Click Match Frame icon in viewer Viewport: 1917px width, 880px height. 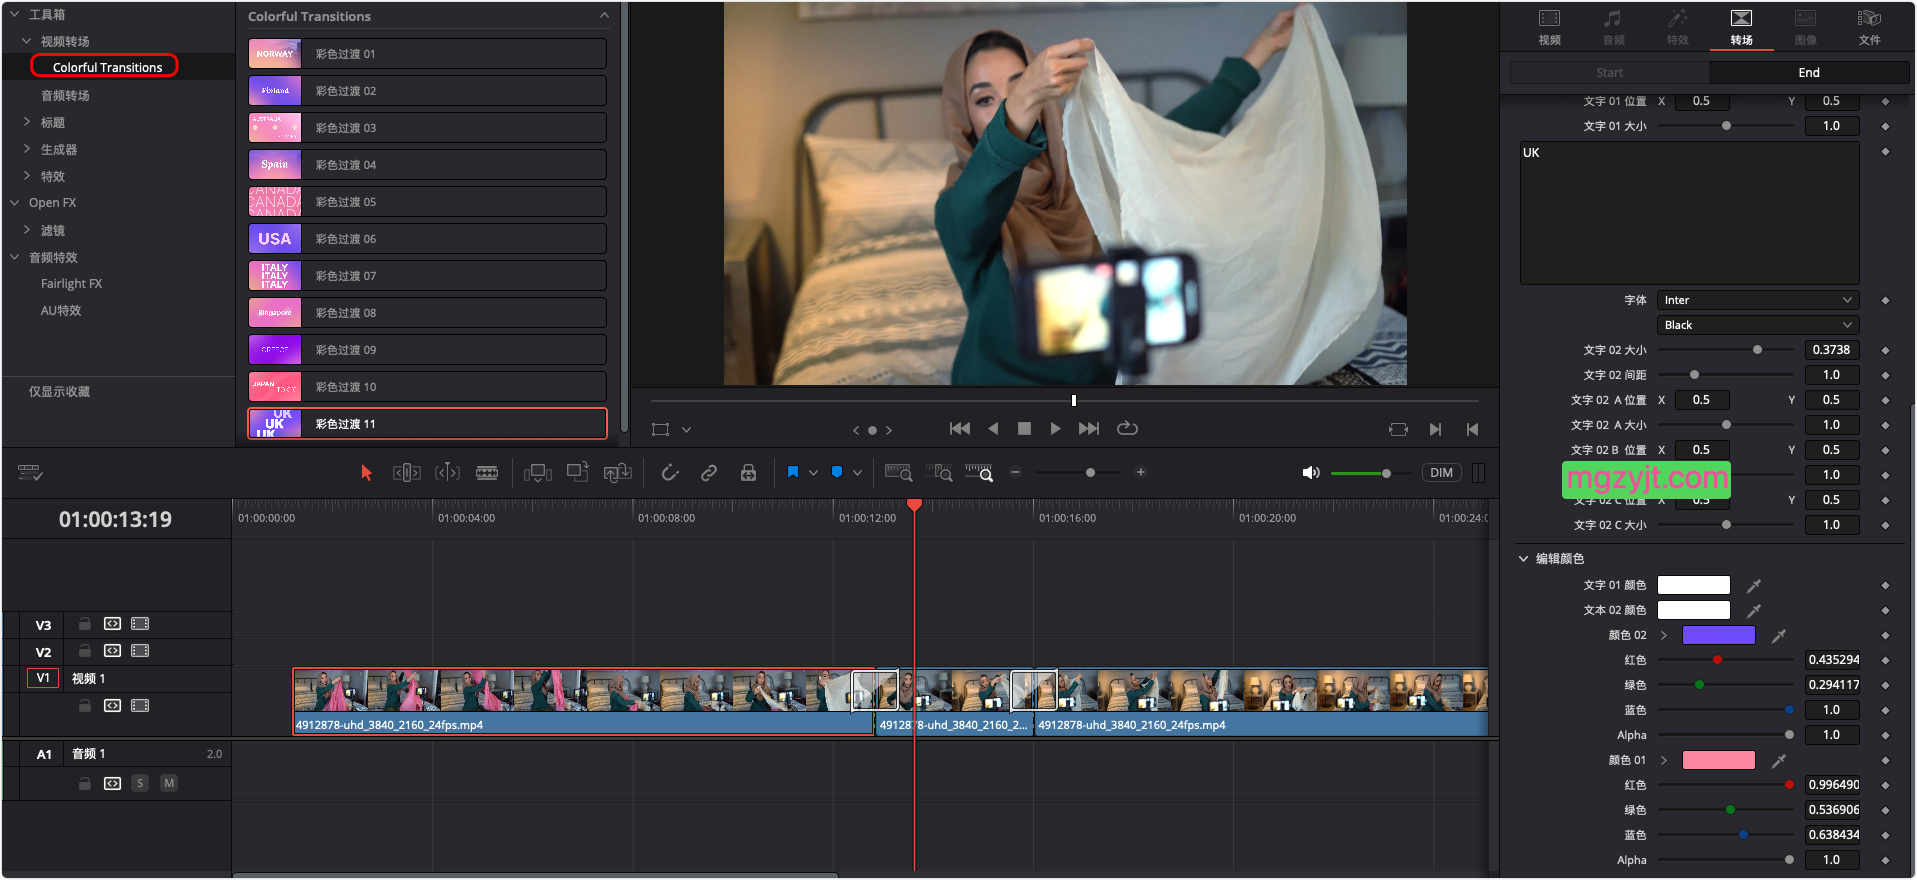[x=1398, y=429]
